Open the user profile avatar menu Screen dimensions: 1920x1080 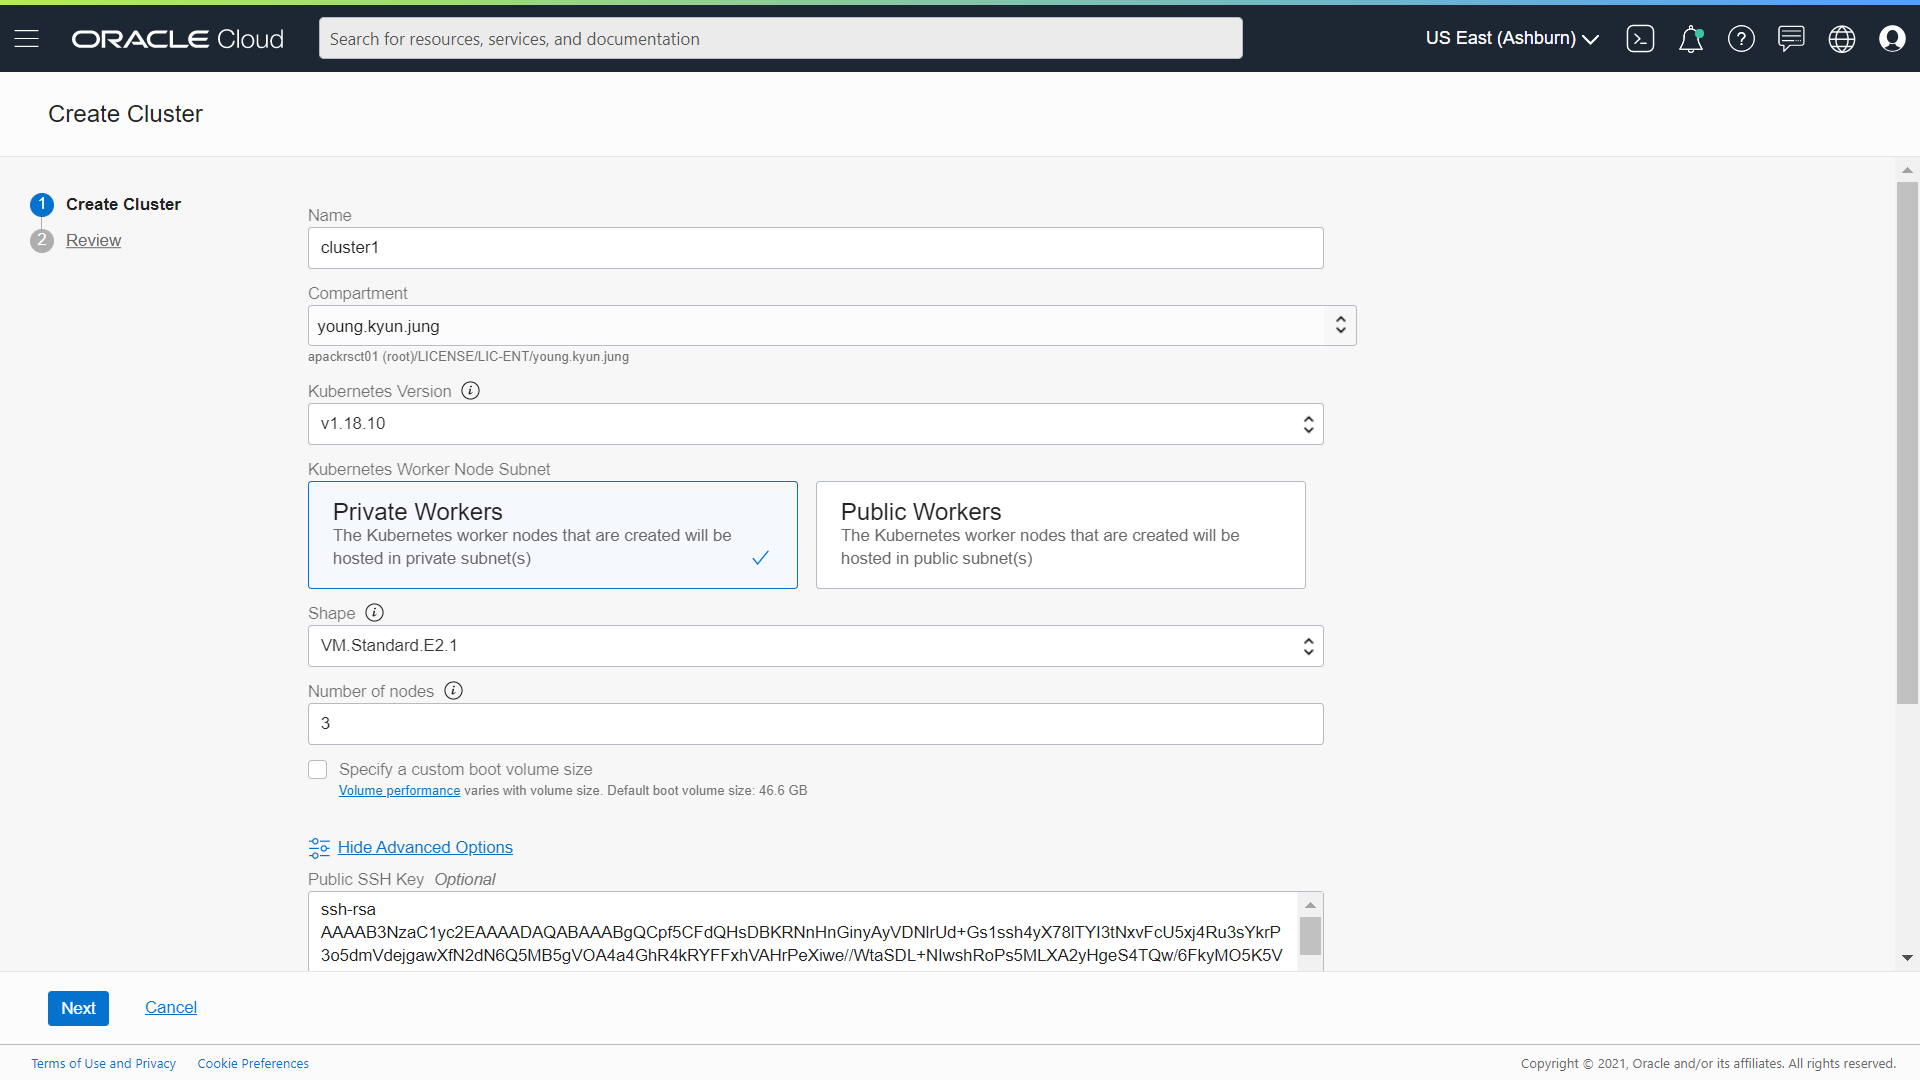pyautogui.click(x=1892, y=38)
